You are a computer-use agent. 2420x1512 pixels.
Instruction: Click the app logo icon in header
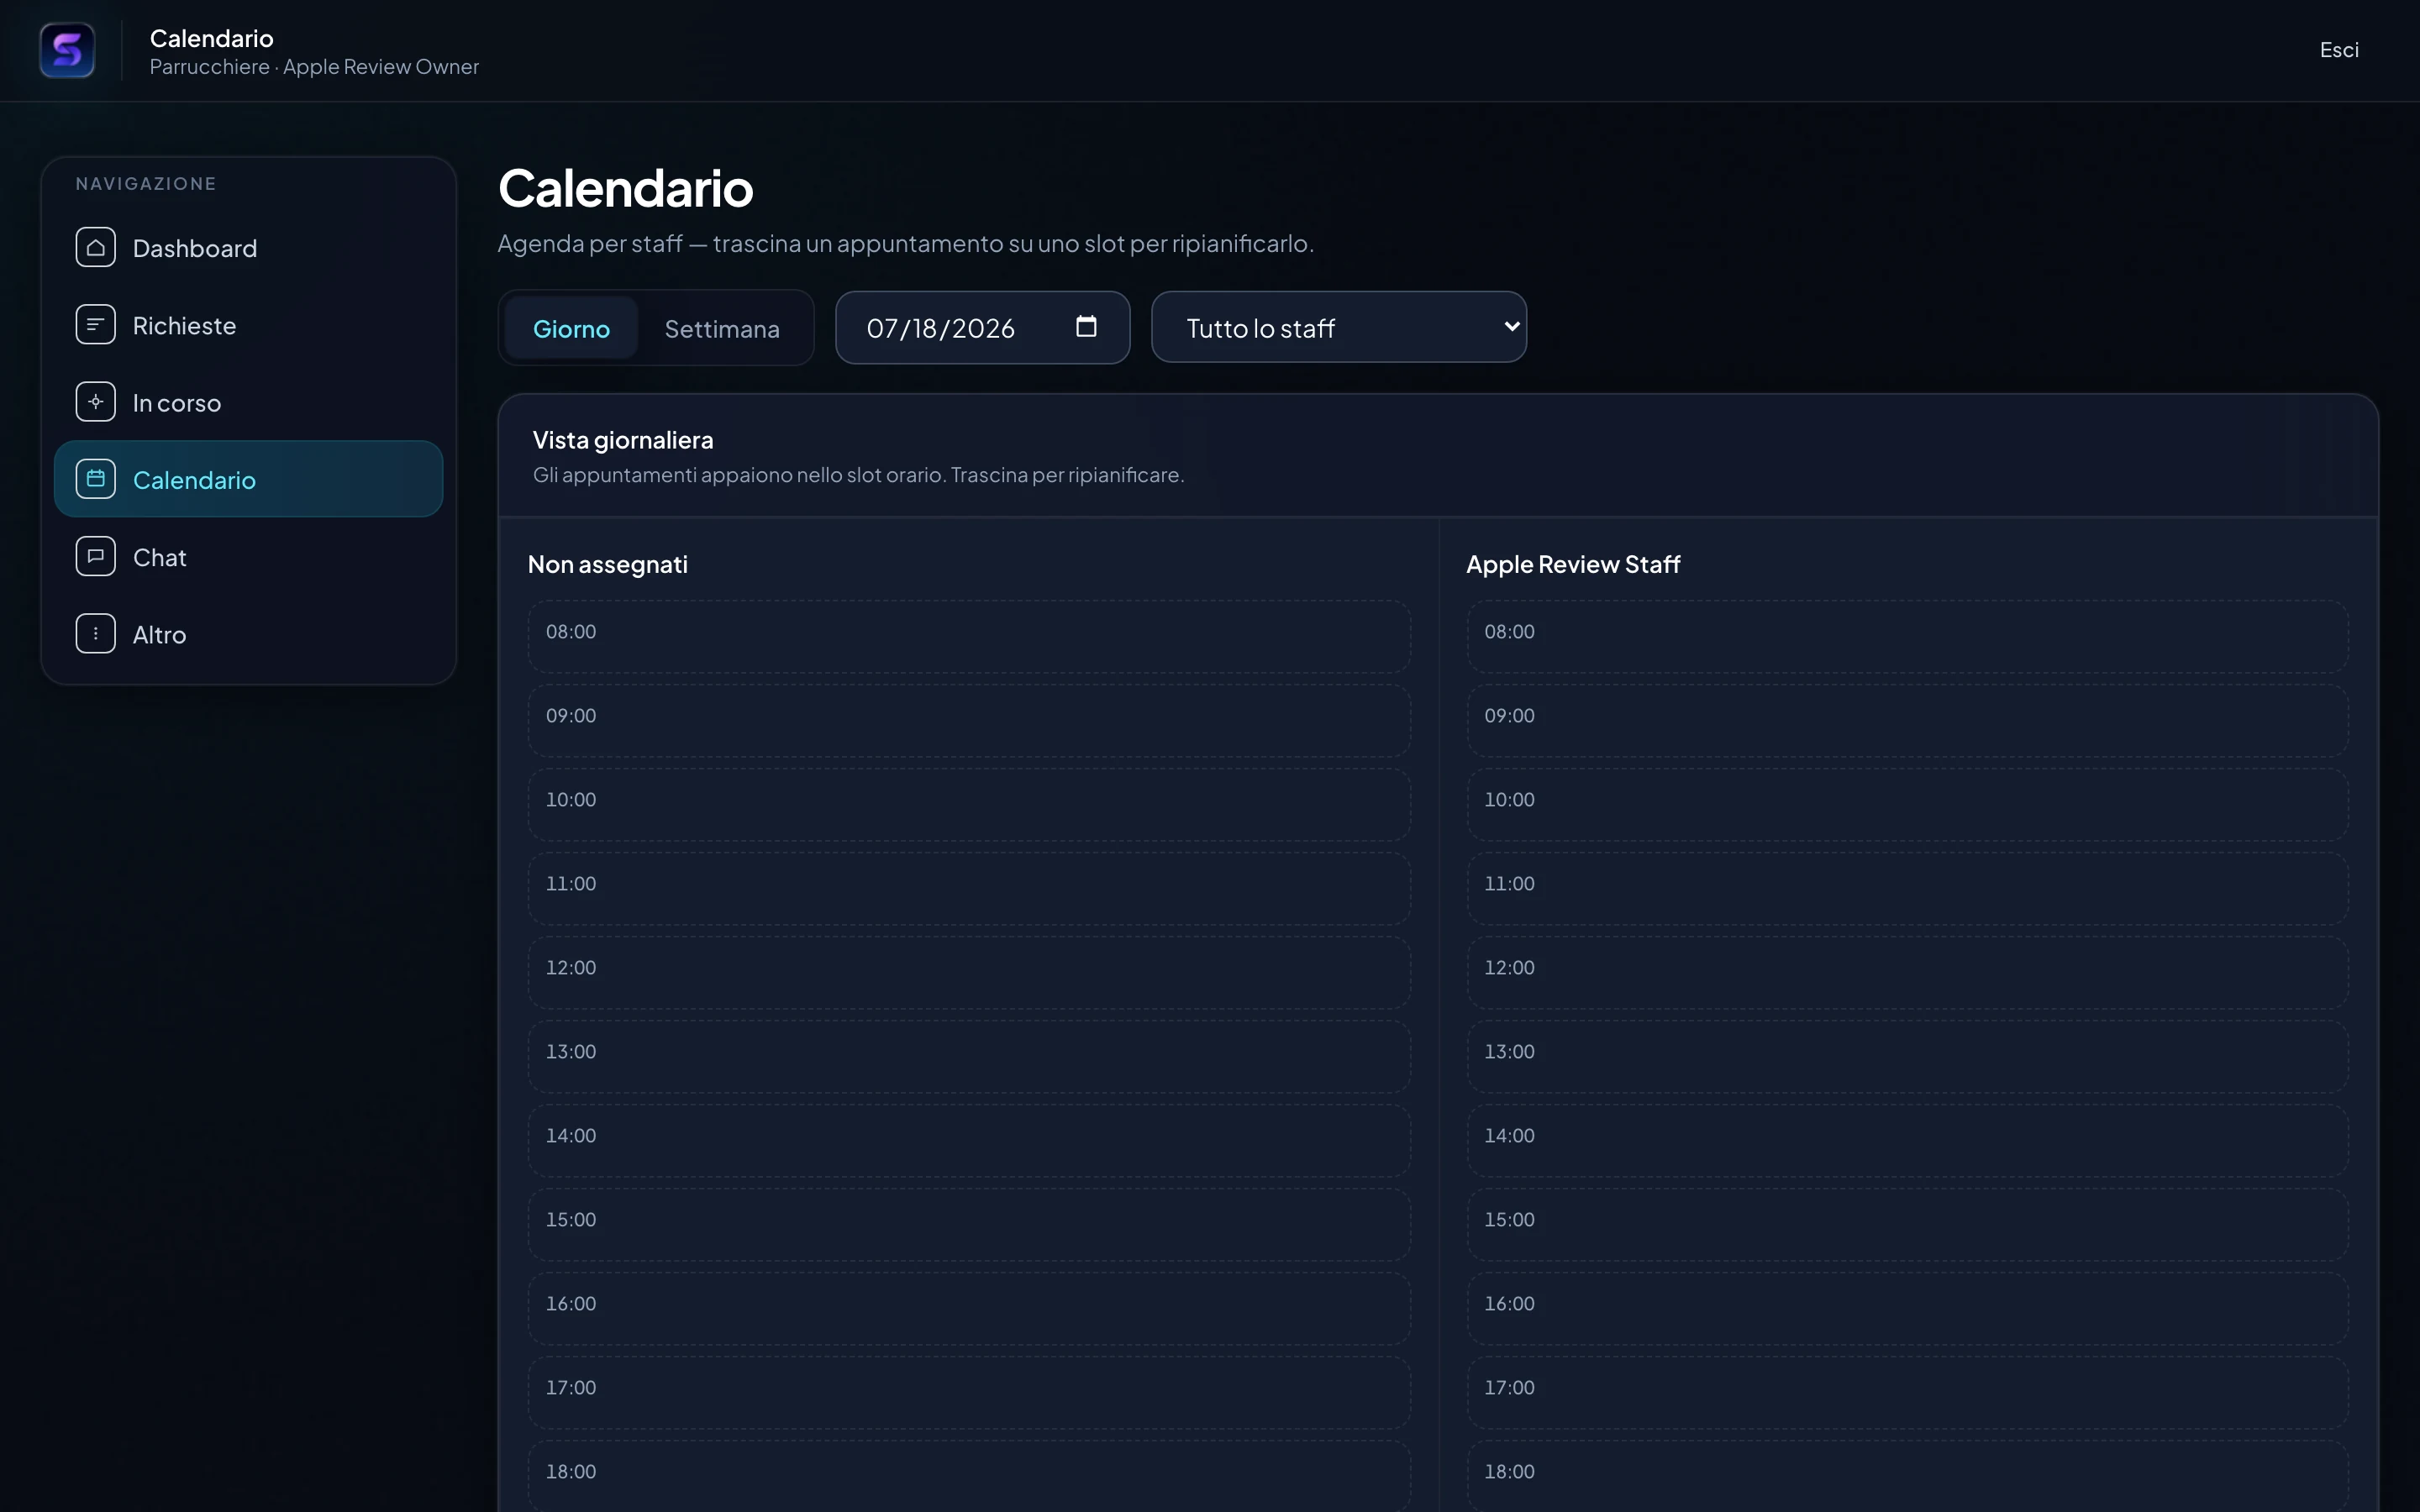[67, 50]
